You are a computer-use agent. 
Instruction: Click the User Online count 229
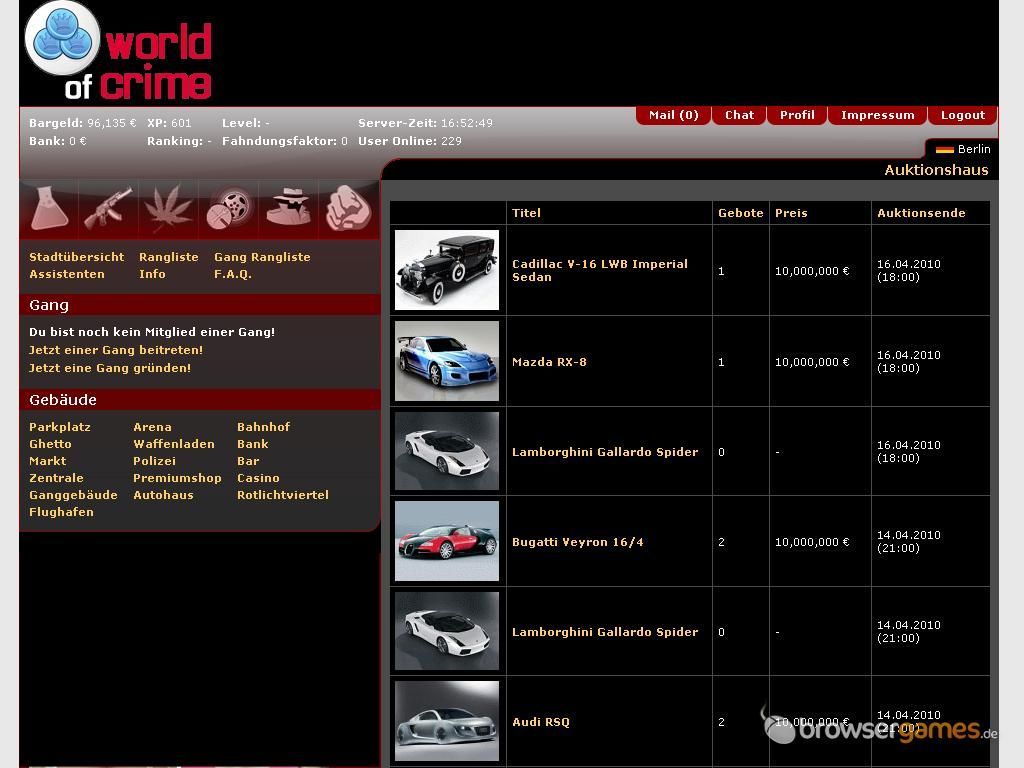[x=451, y=141]
